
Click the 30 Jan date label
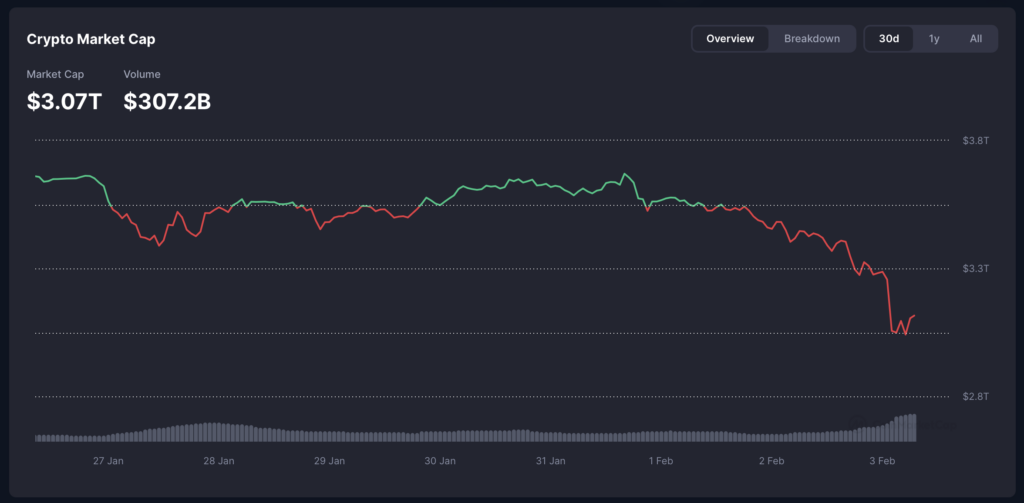coord(440,461)
